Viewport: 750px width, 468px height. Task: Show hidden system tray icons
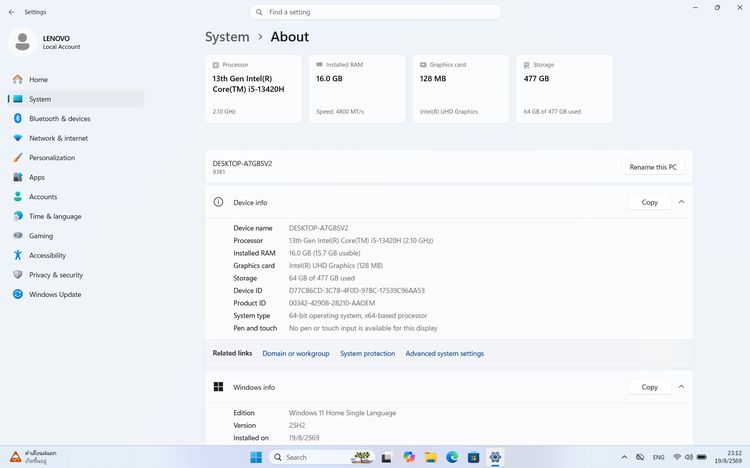click(x=624, y=457)
